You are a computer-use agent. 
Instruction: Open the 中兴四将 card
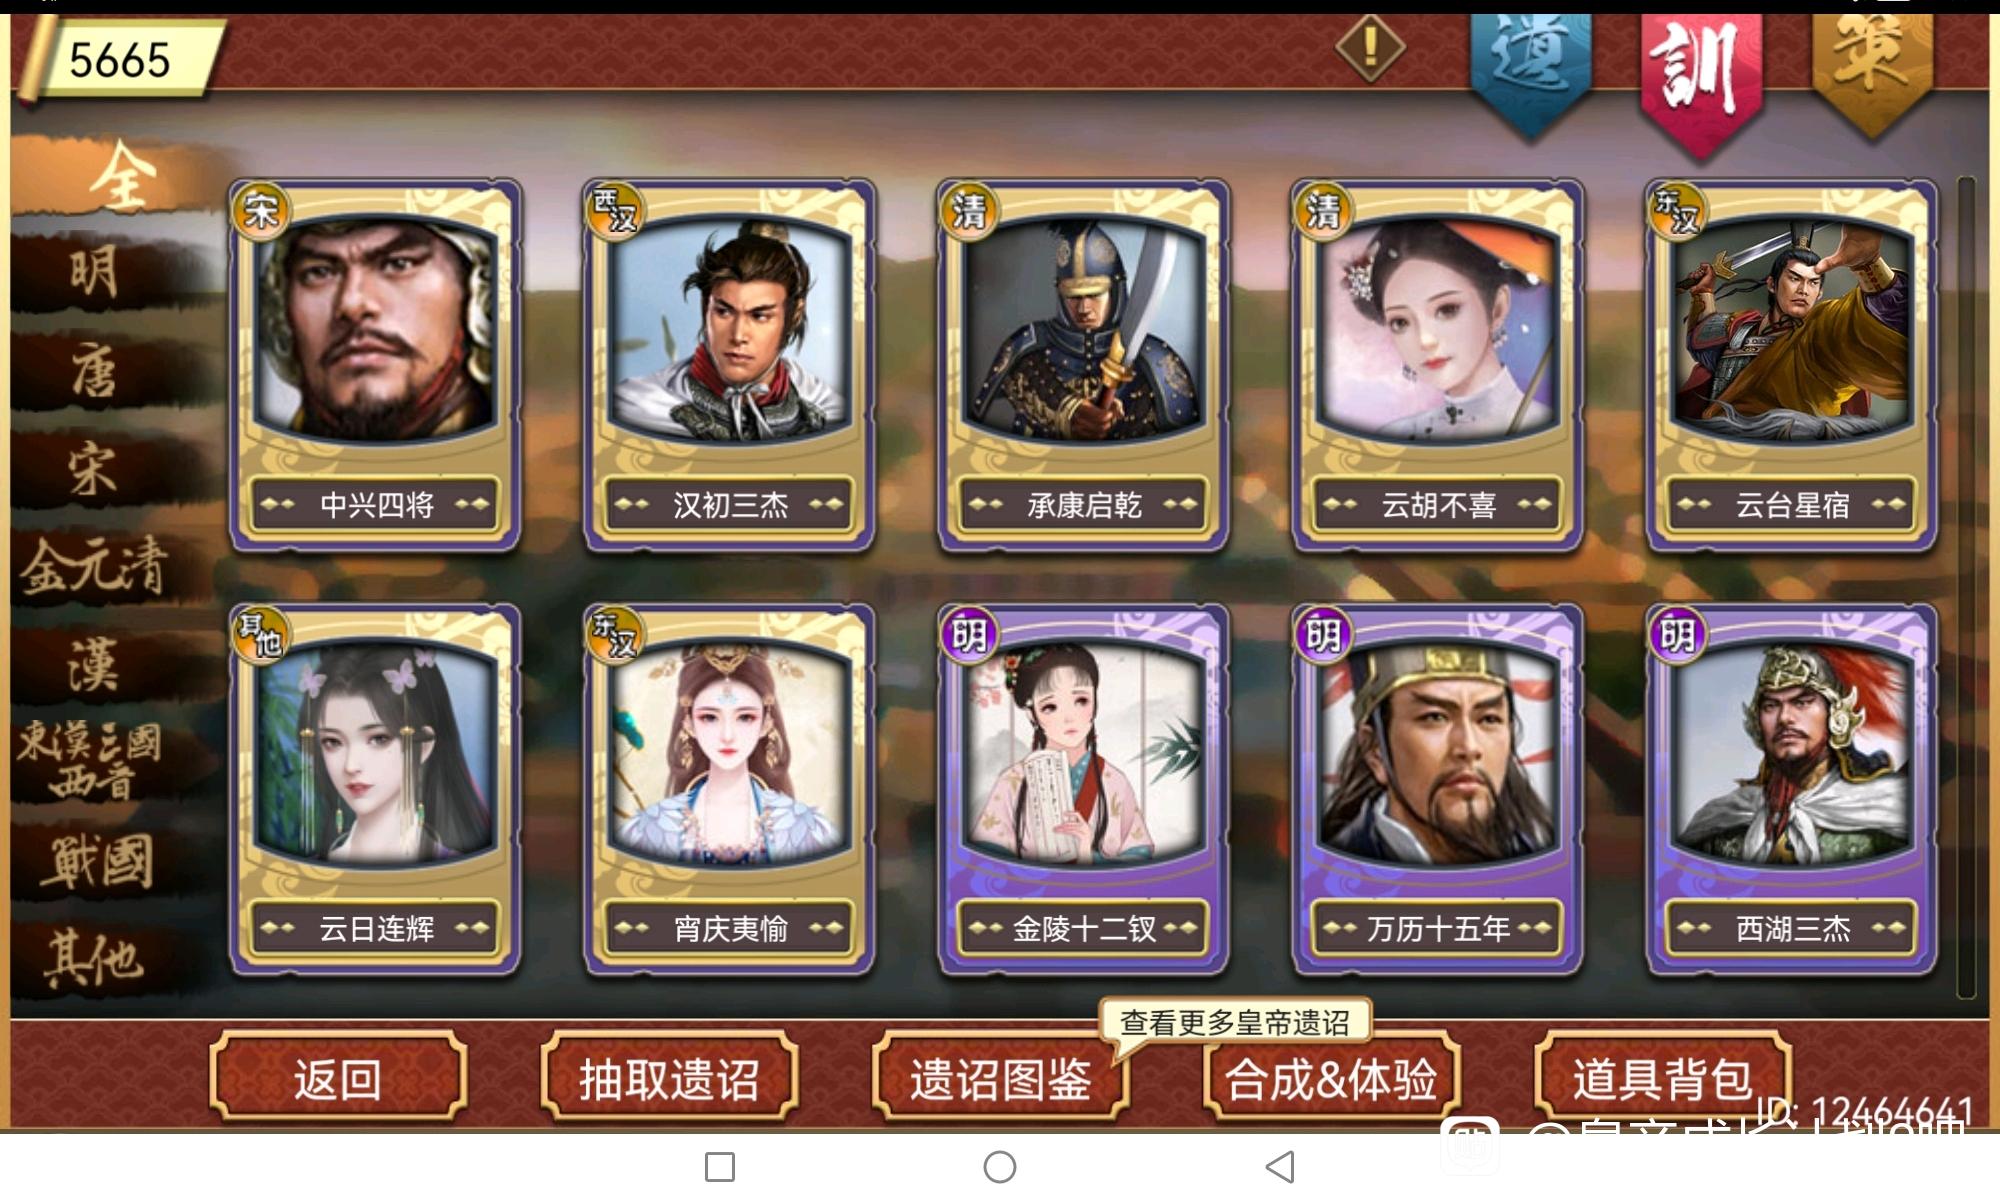[375, 365]
